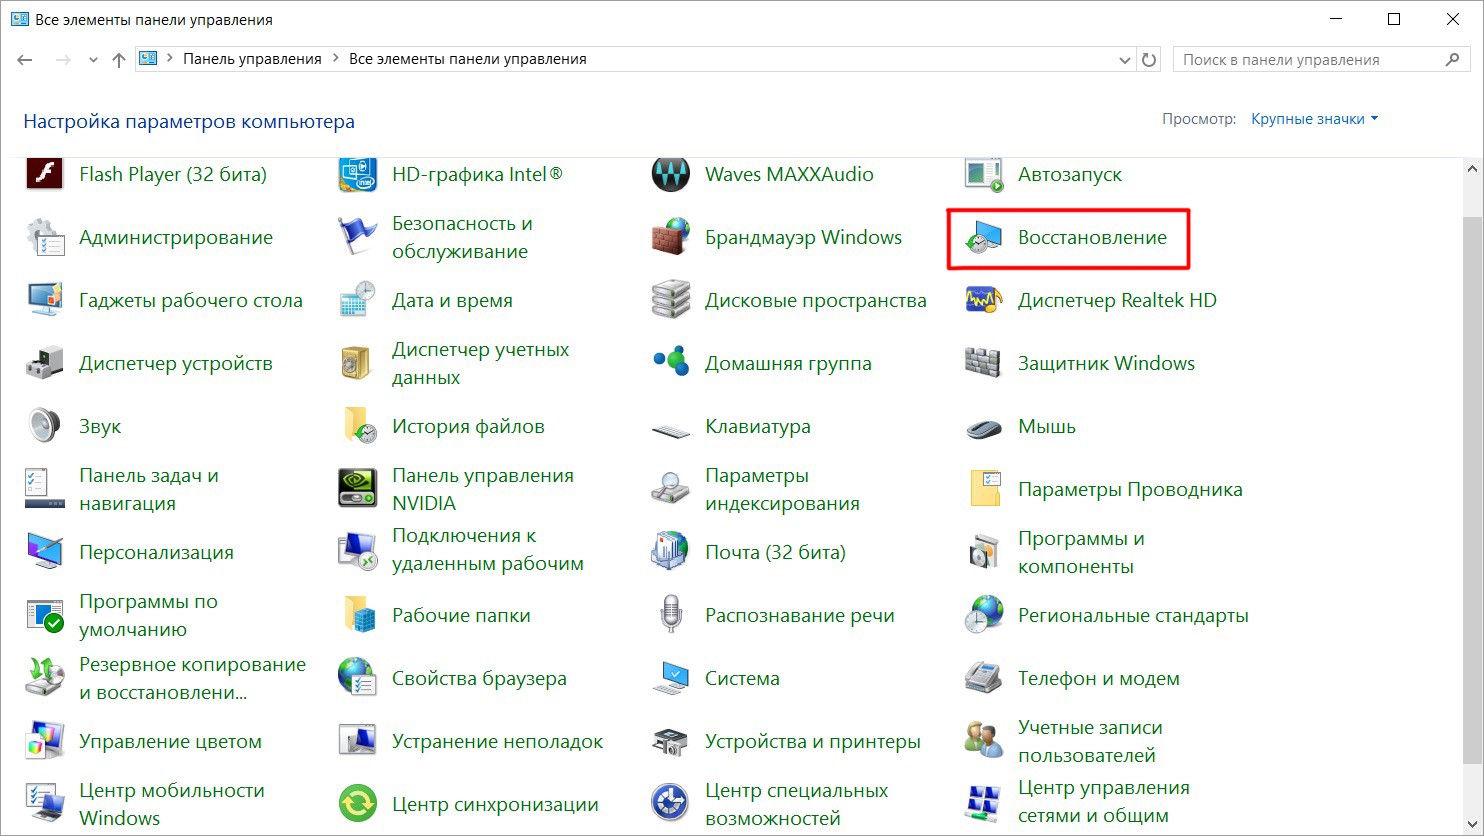Open the Гаджеты рабочего стола icon
Image resolution: width=1484 pixels, height=836 pixels.
pos(44,301)
